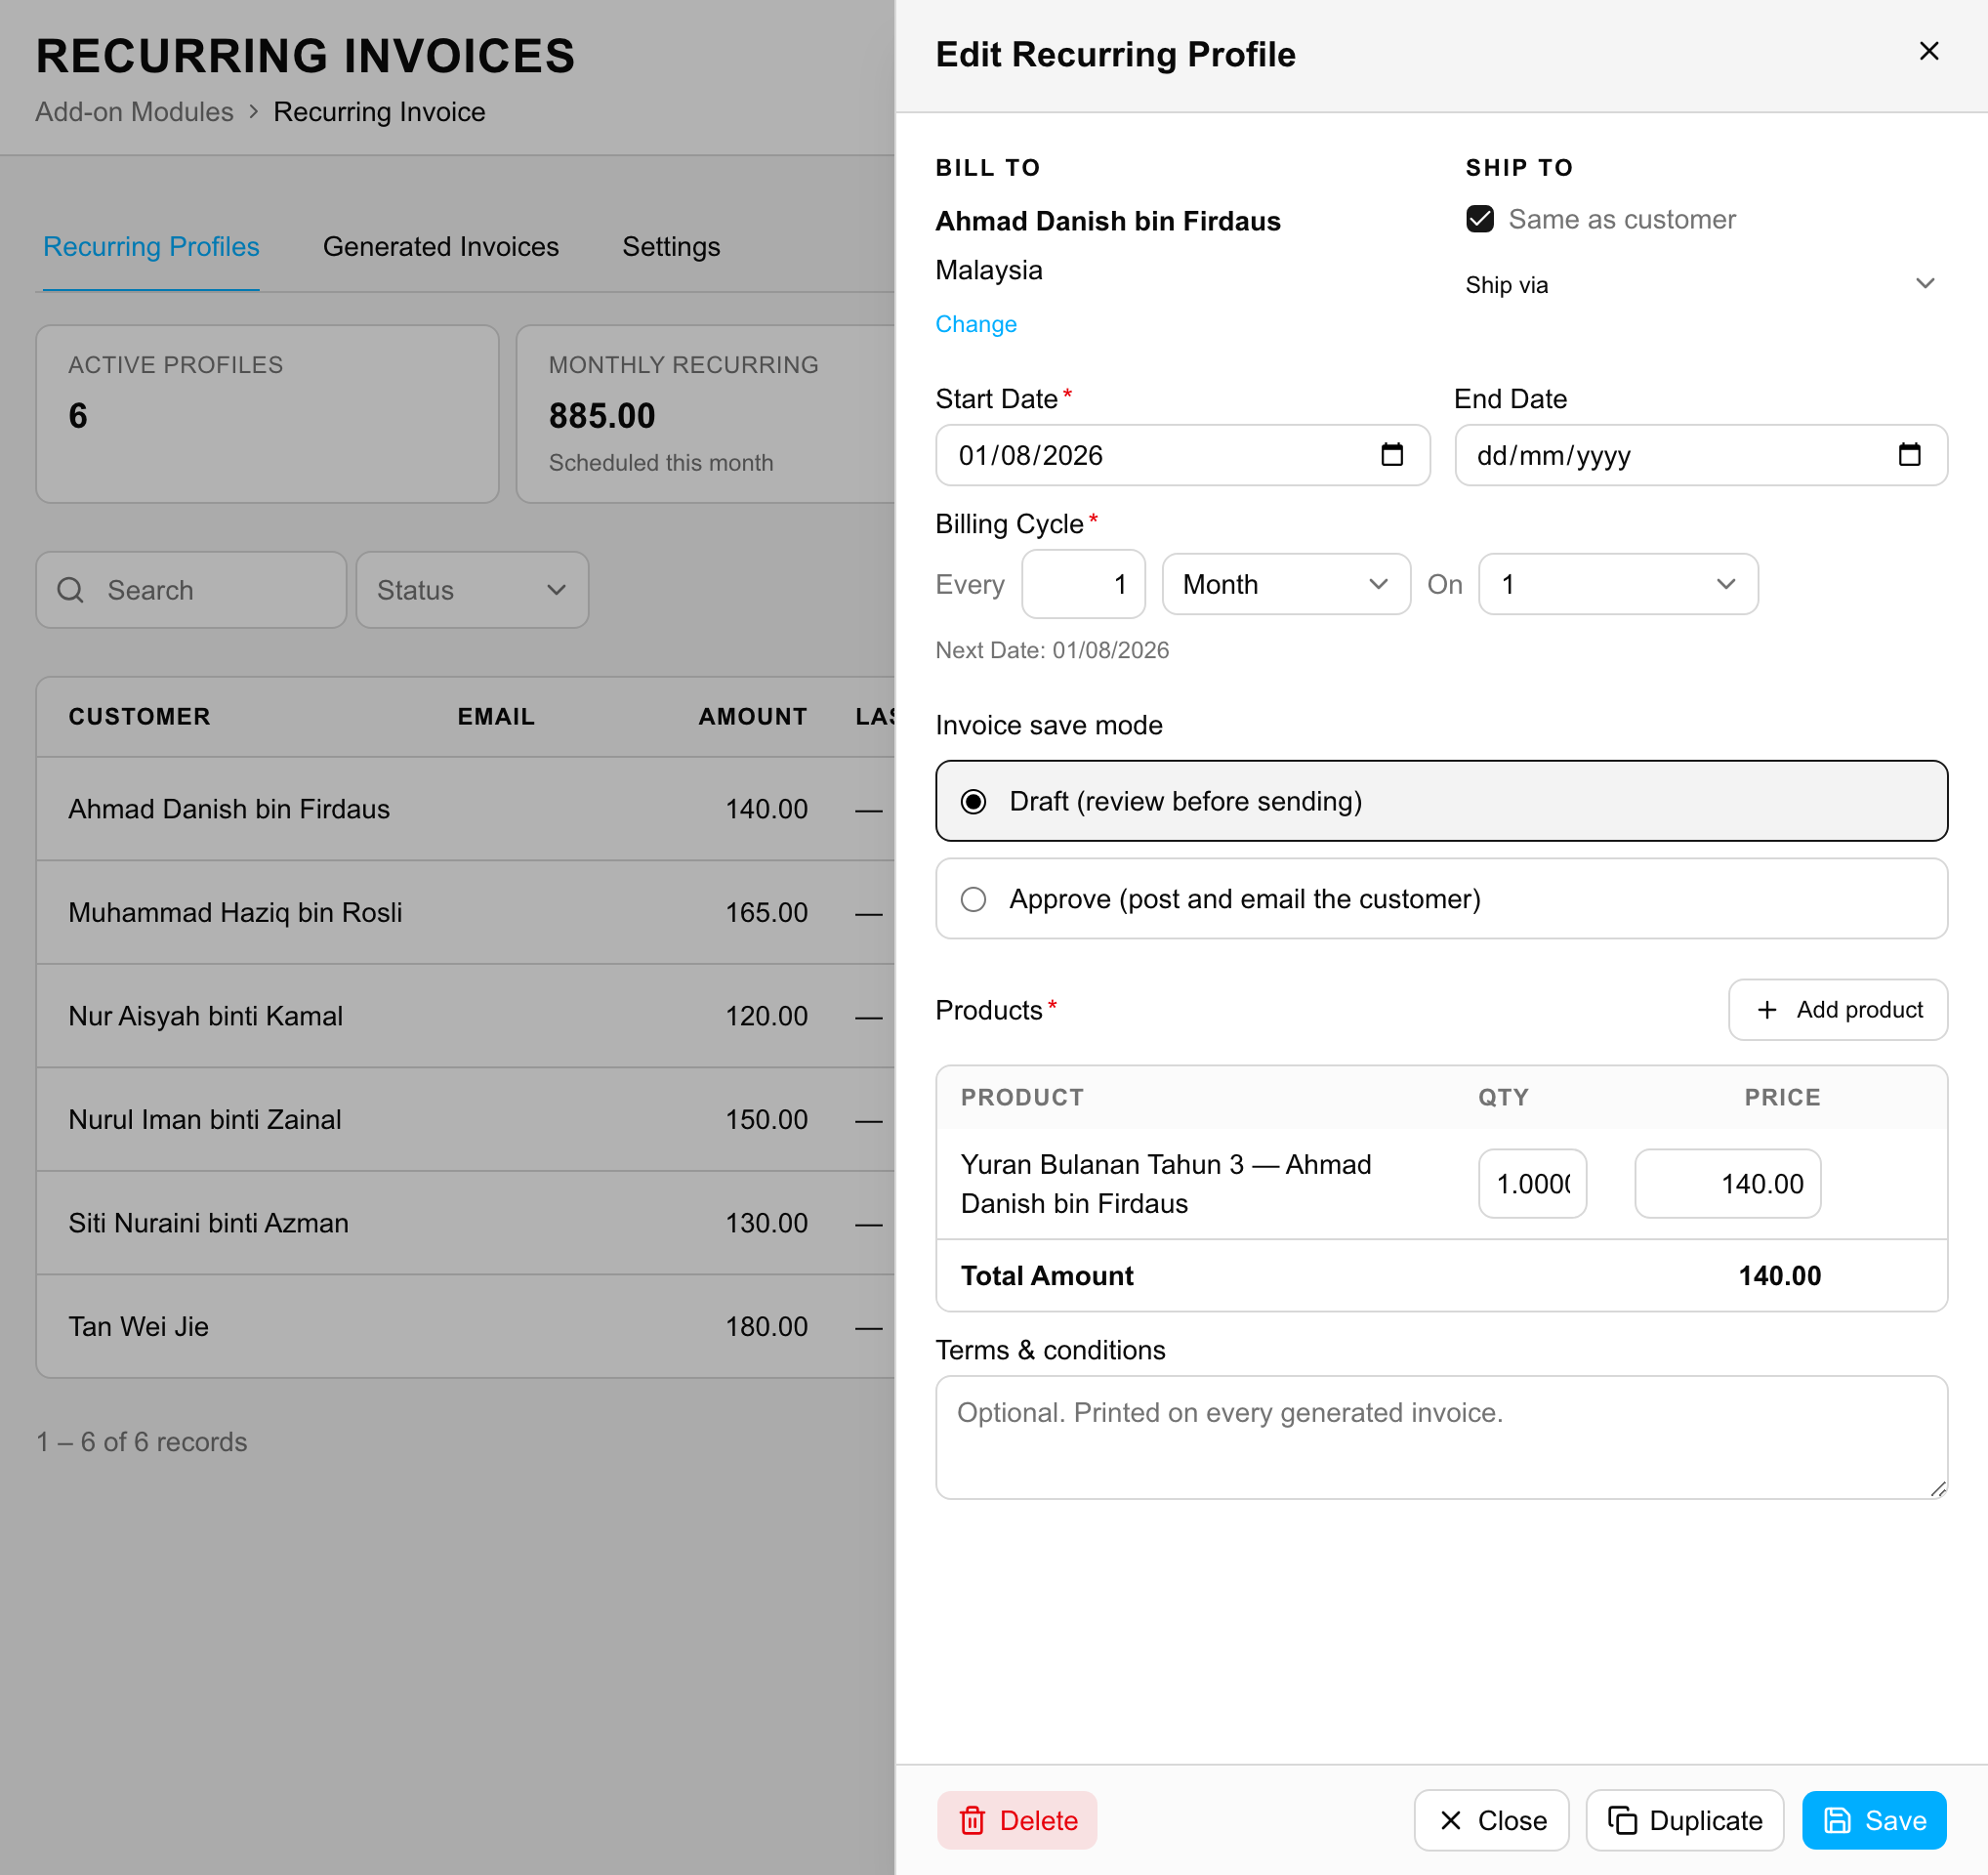Open Muhammad Haziq bin Rosli row
Image resolution: width=1988 pixels, height=1875 pixels.
point(465,912)
